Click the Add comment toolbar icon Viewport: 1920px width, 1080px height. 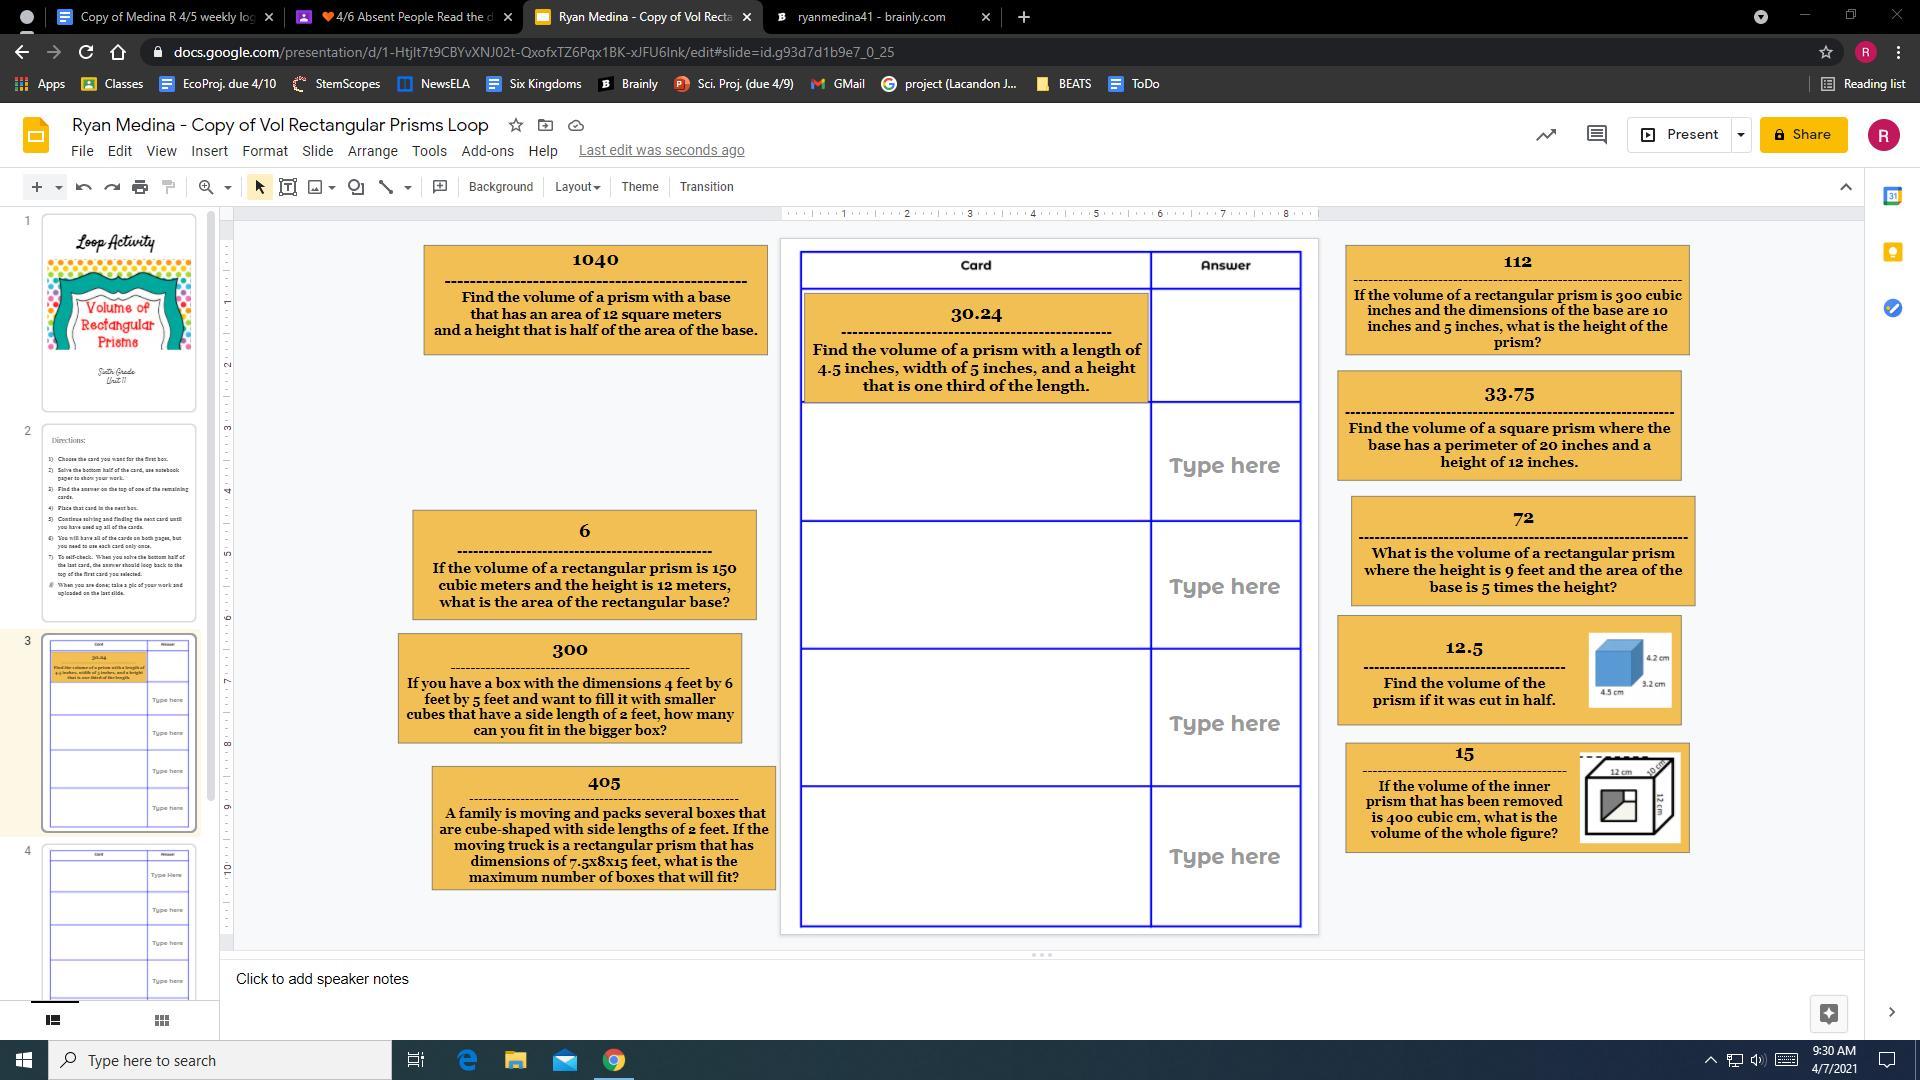[x=439, y=187]
